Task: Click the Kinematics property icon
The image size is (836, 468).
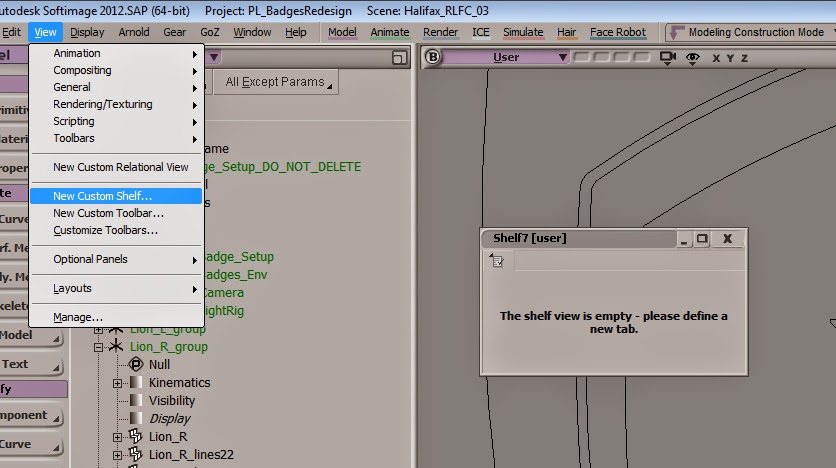Action: [x=136, y=382]
